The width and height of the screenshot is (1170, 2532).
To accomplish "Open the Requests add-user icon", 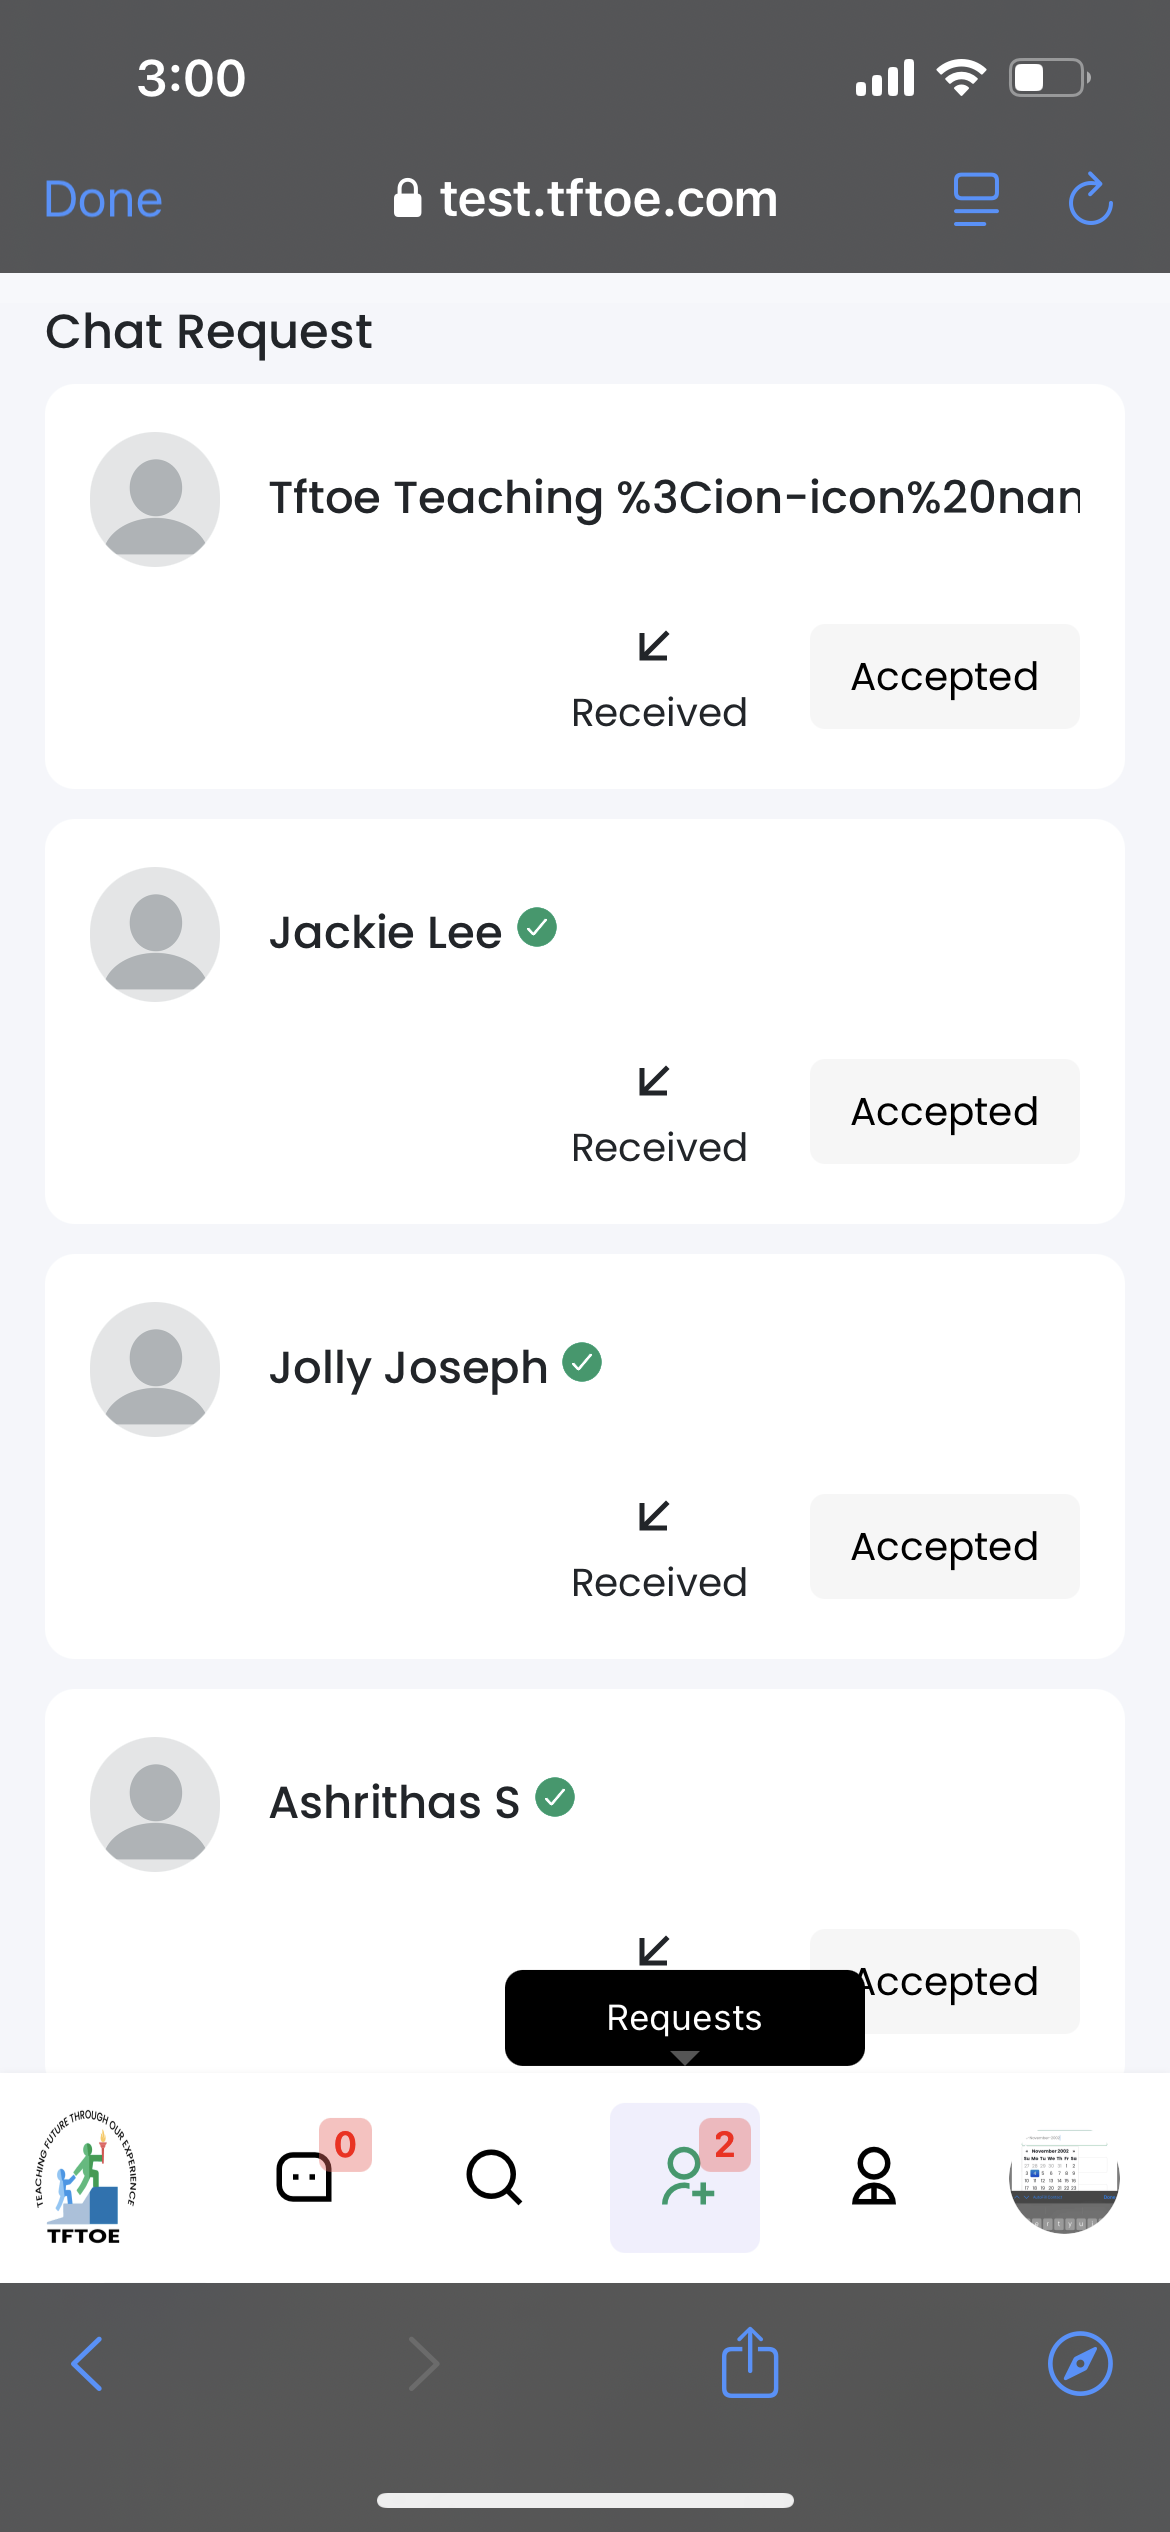I will click(x=686, y=2176).
